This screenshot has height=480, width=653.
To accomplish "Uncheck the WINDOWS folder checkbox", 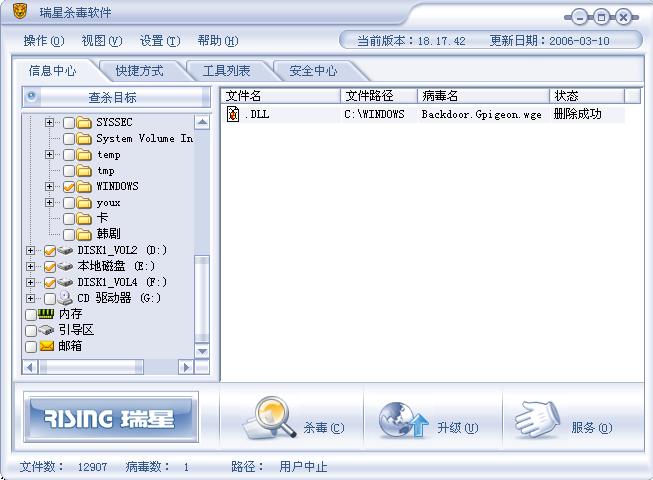I will (69, 187).
